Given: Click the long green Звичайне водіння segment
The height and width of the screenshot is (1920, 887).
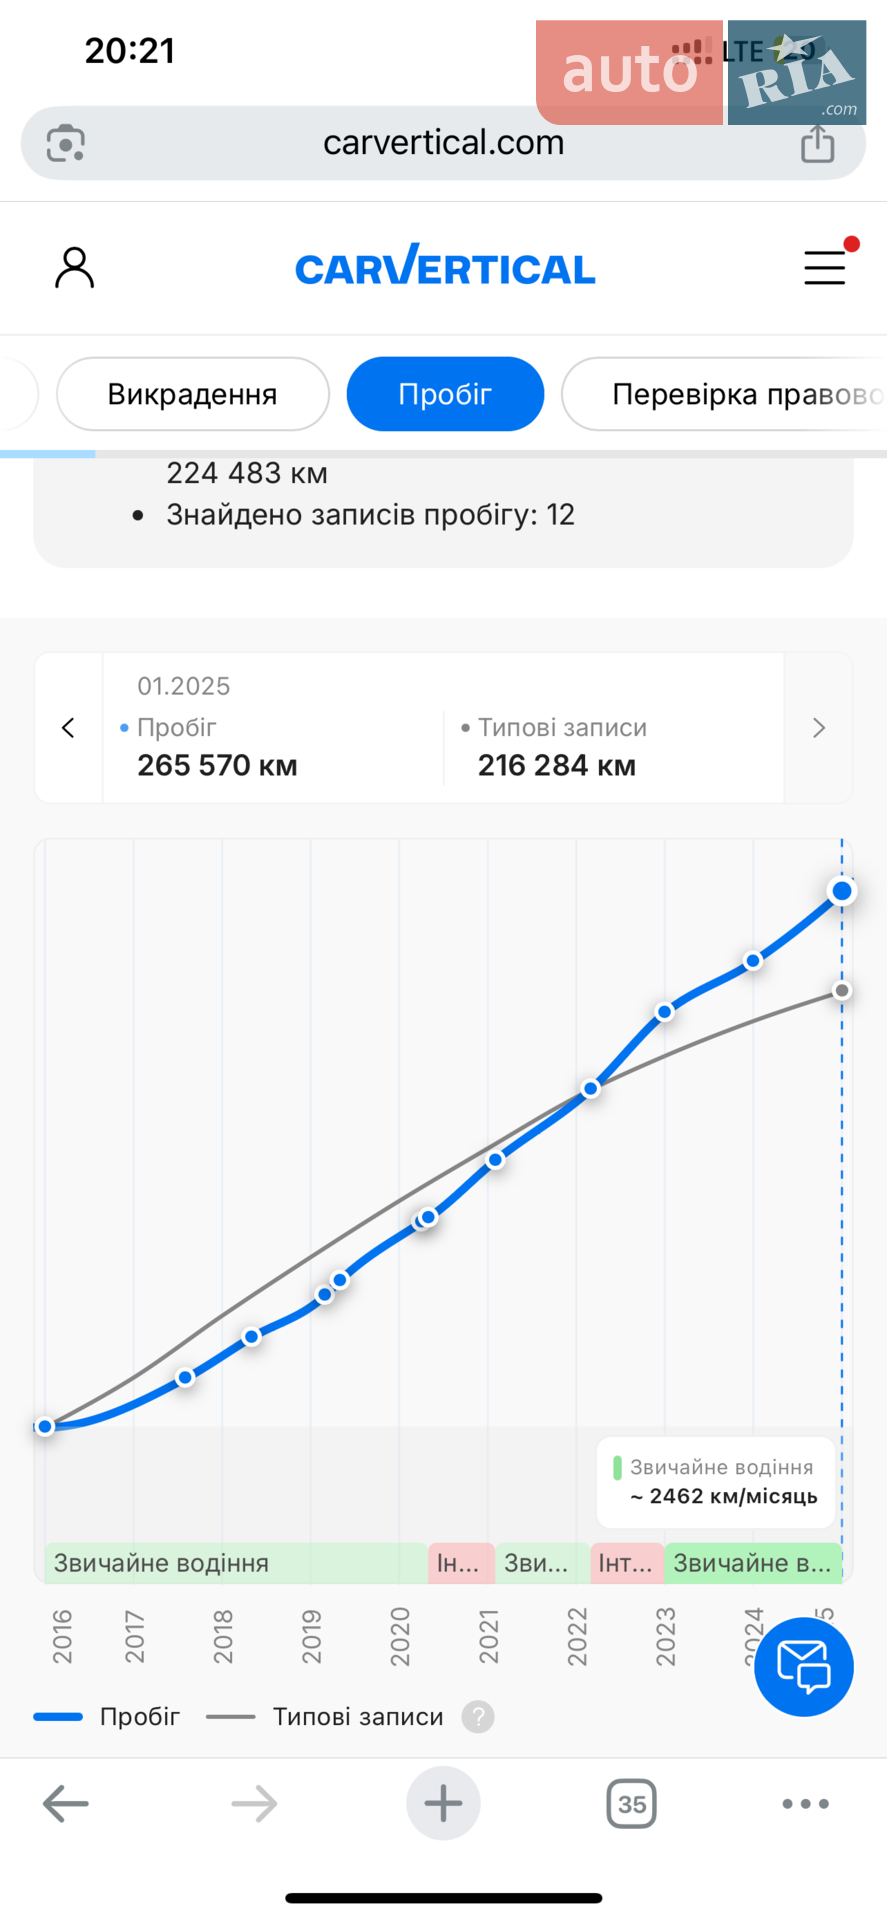Looking at the screenshot, I should 236,1563.
